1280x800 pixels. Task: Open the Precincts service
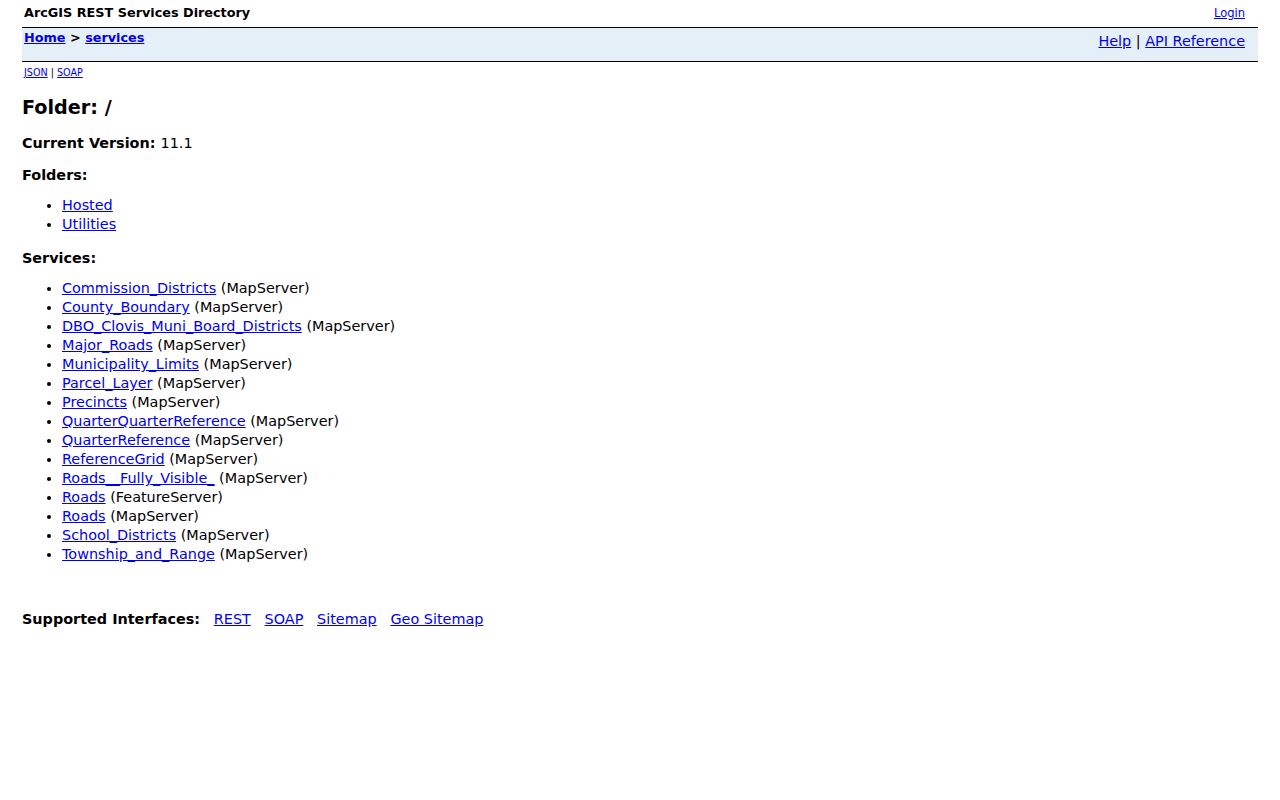94,402
